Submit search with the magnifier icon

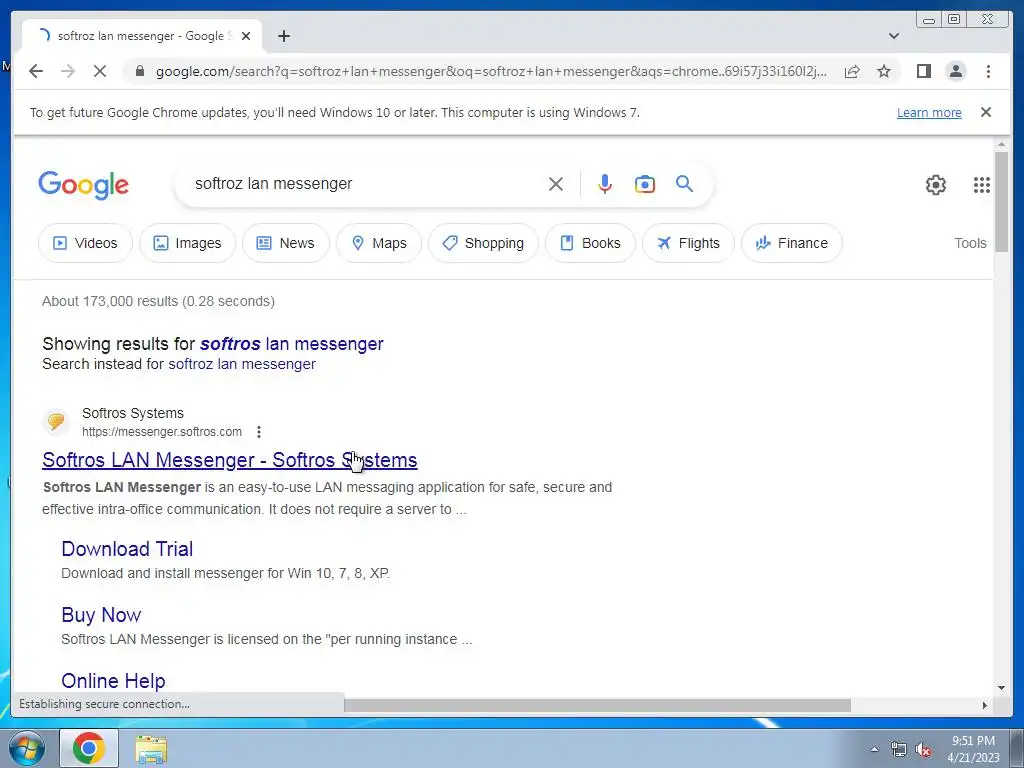click(x=684, y=184)
